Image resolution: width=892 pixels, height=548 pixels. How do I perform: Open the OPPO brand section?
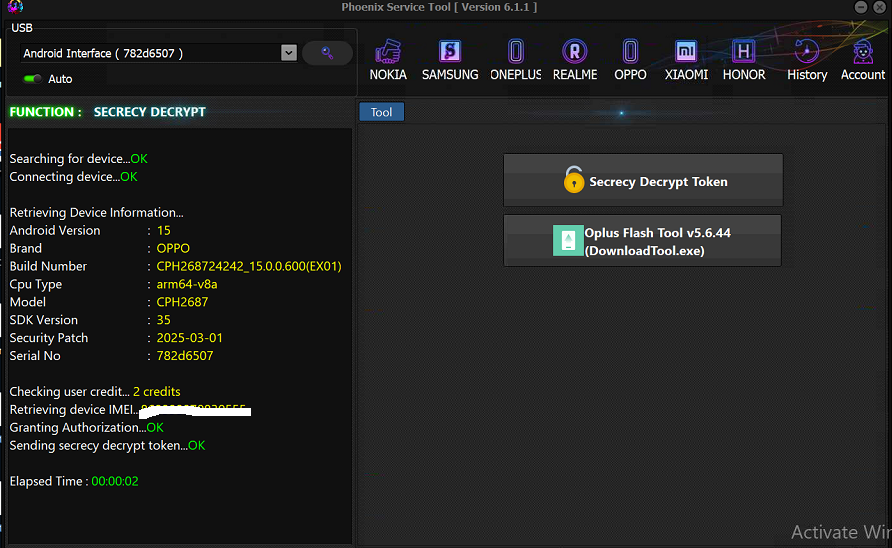tap(630, 61)
